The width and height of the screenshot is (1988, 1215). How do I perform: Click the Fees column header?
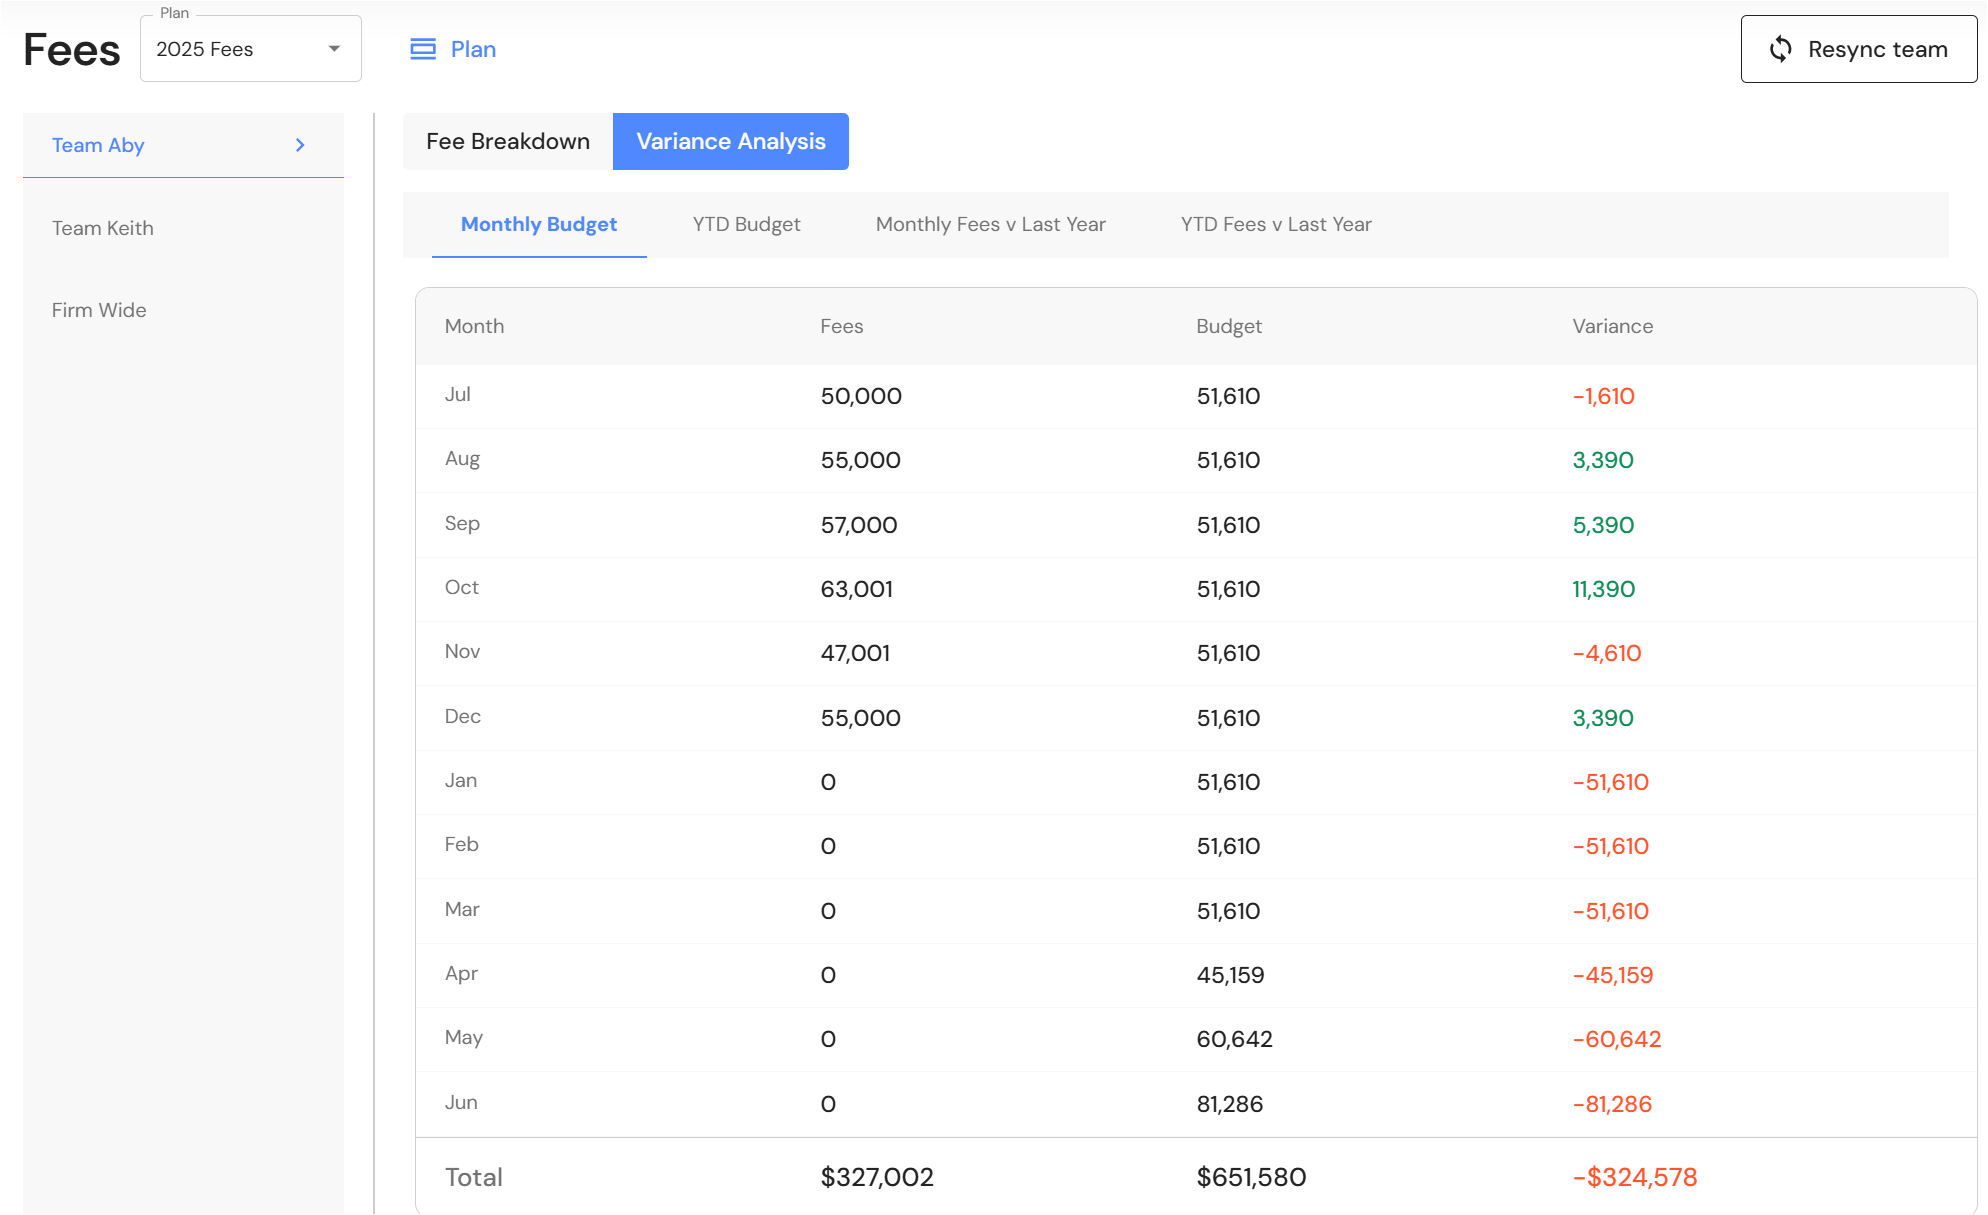point(841,326)
